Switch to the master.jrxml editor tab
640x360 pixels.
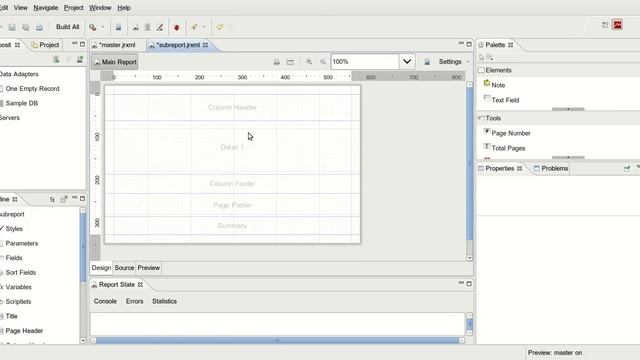117,45
